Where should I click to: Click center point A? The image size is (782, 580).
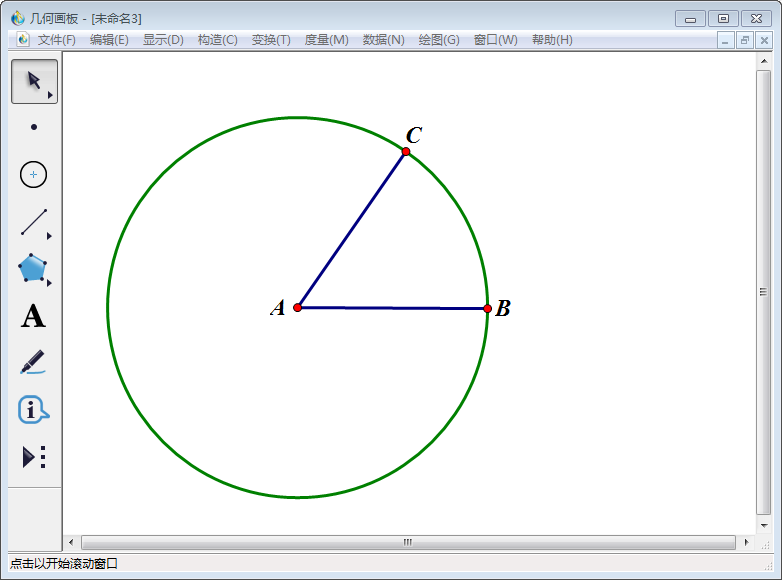point(298,308)
